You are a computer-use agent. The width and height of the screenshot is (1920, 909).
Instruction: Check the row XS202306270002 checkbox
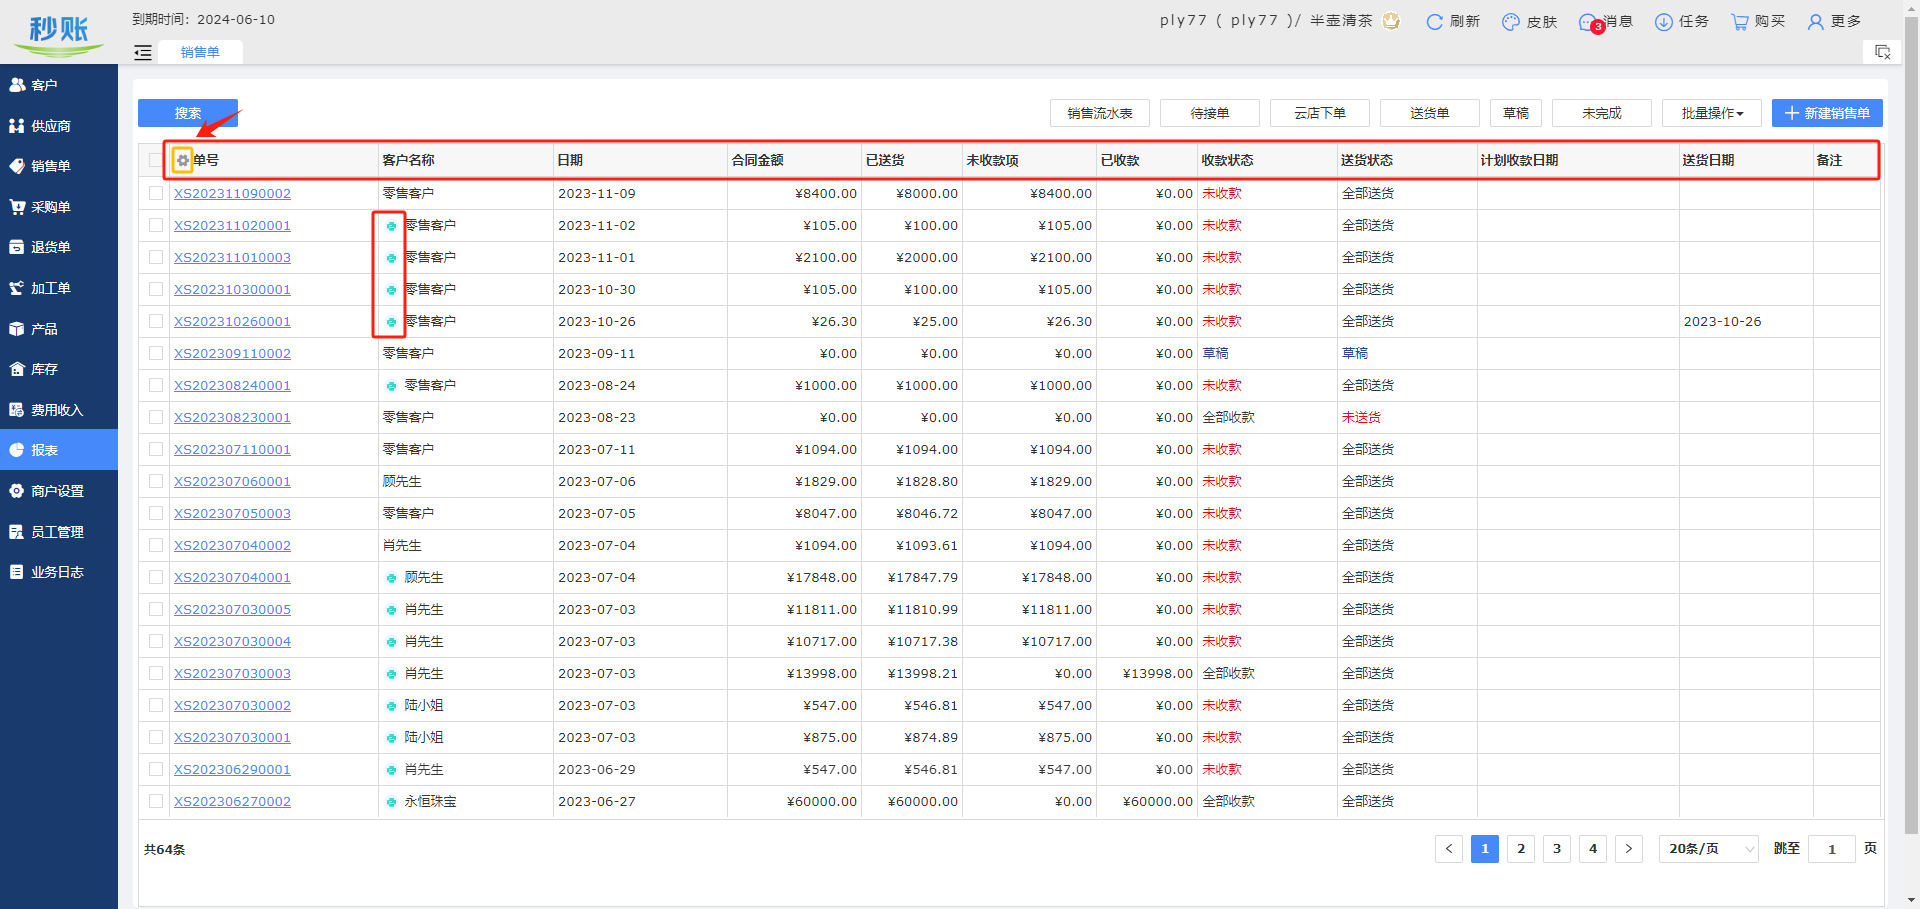156,801
